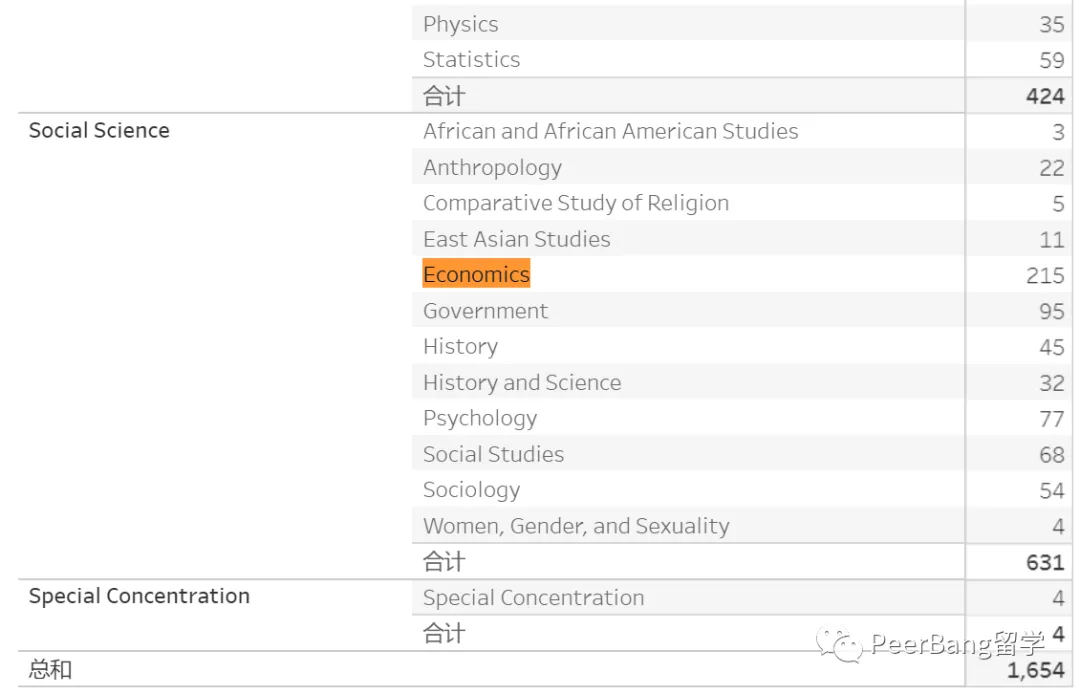Click the Sociology row label
The height and width of the screenshot is (694, 1080).
click(x=471, y=490)
